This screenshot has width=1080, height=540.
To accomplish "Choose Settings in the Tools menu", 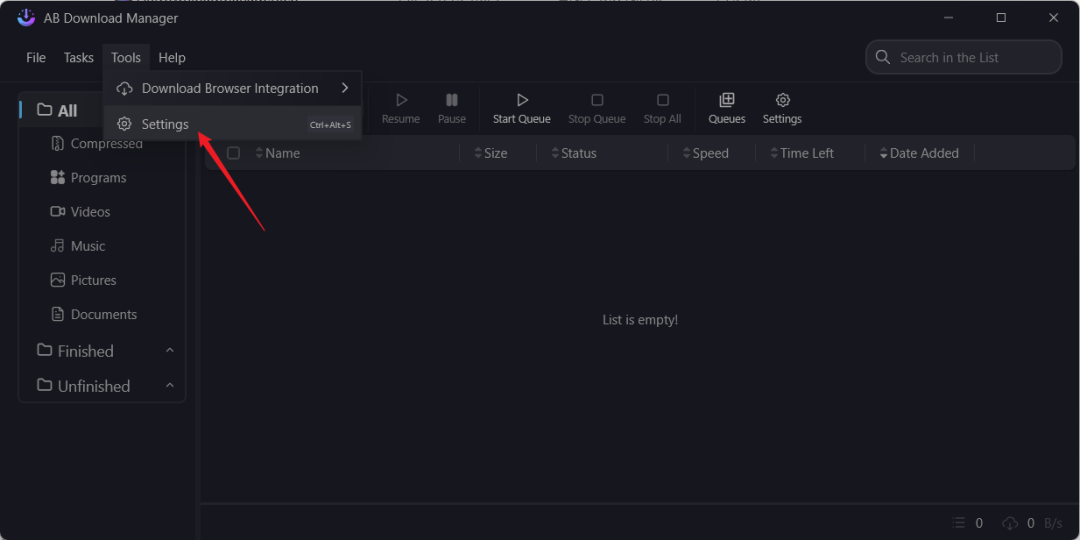I will pos(233,124).
